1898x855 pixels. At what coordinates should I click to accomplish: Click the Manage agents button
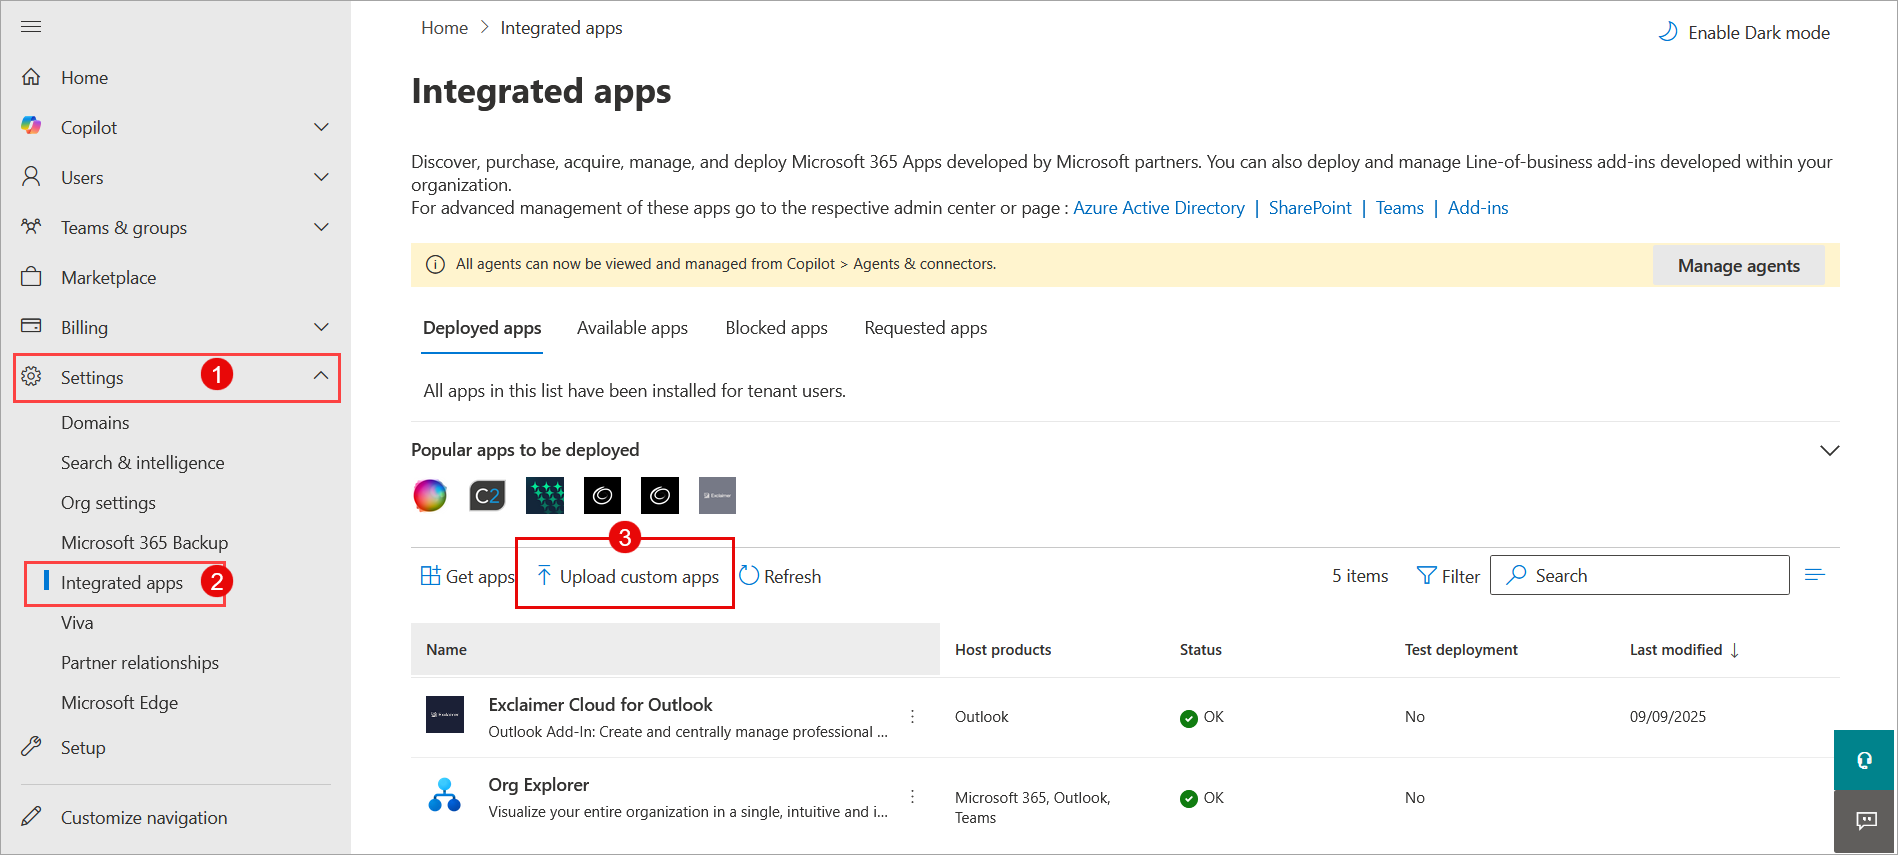pos(1738,265)
